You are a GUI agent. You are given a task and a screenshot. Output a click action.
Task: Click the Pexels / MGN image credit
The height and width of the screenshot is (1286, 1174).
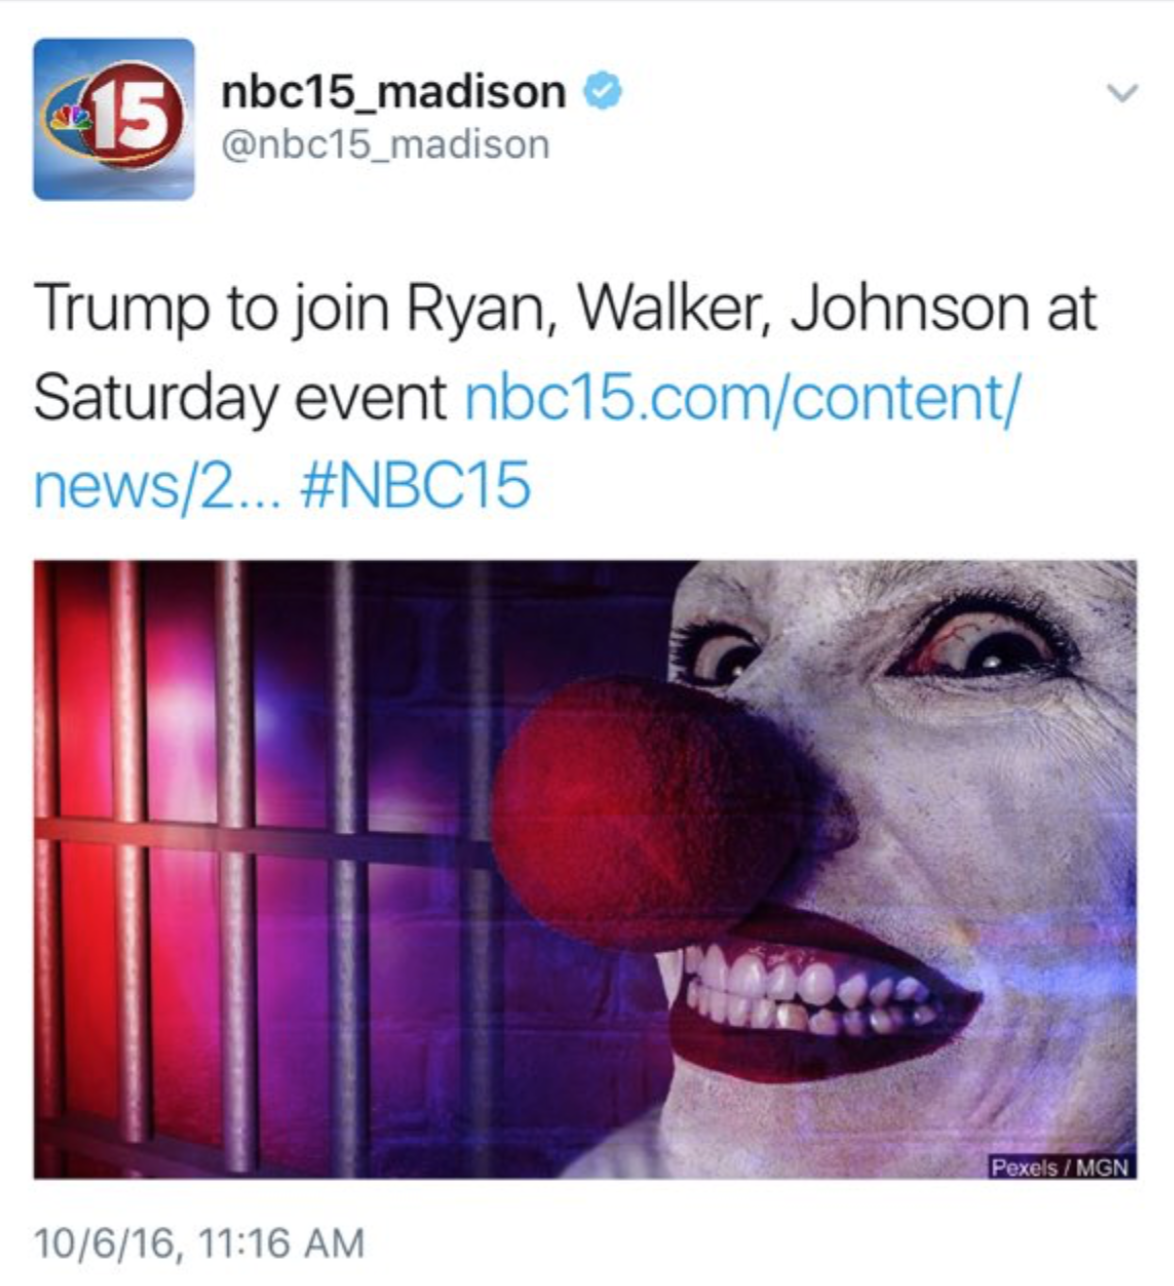pyautogui.click(x=1060, y=1166)
